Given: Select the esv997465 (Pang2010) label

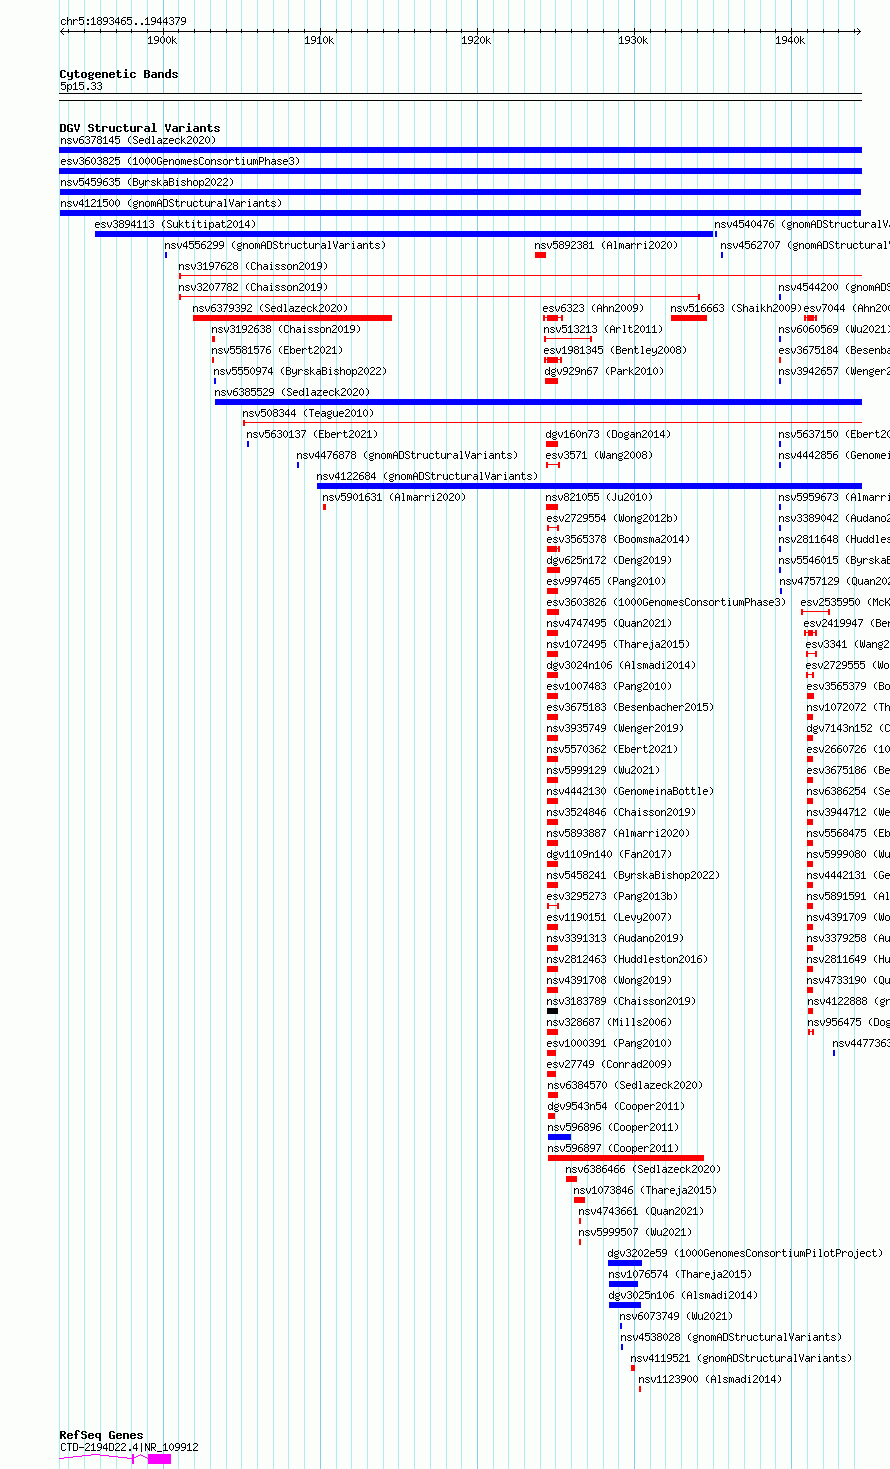Looking at the screenshot, I should (x=606, y=581).
